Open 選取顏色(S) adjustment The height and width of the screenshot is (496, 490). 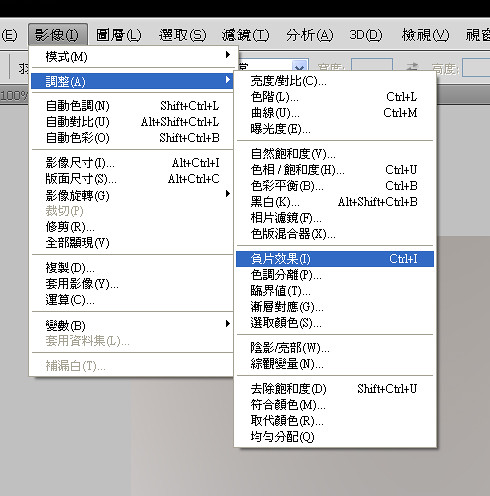pyautogui.click(x=335, y=323)
